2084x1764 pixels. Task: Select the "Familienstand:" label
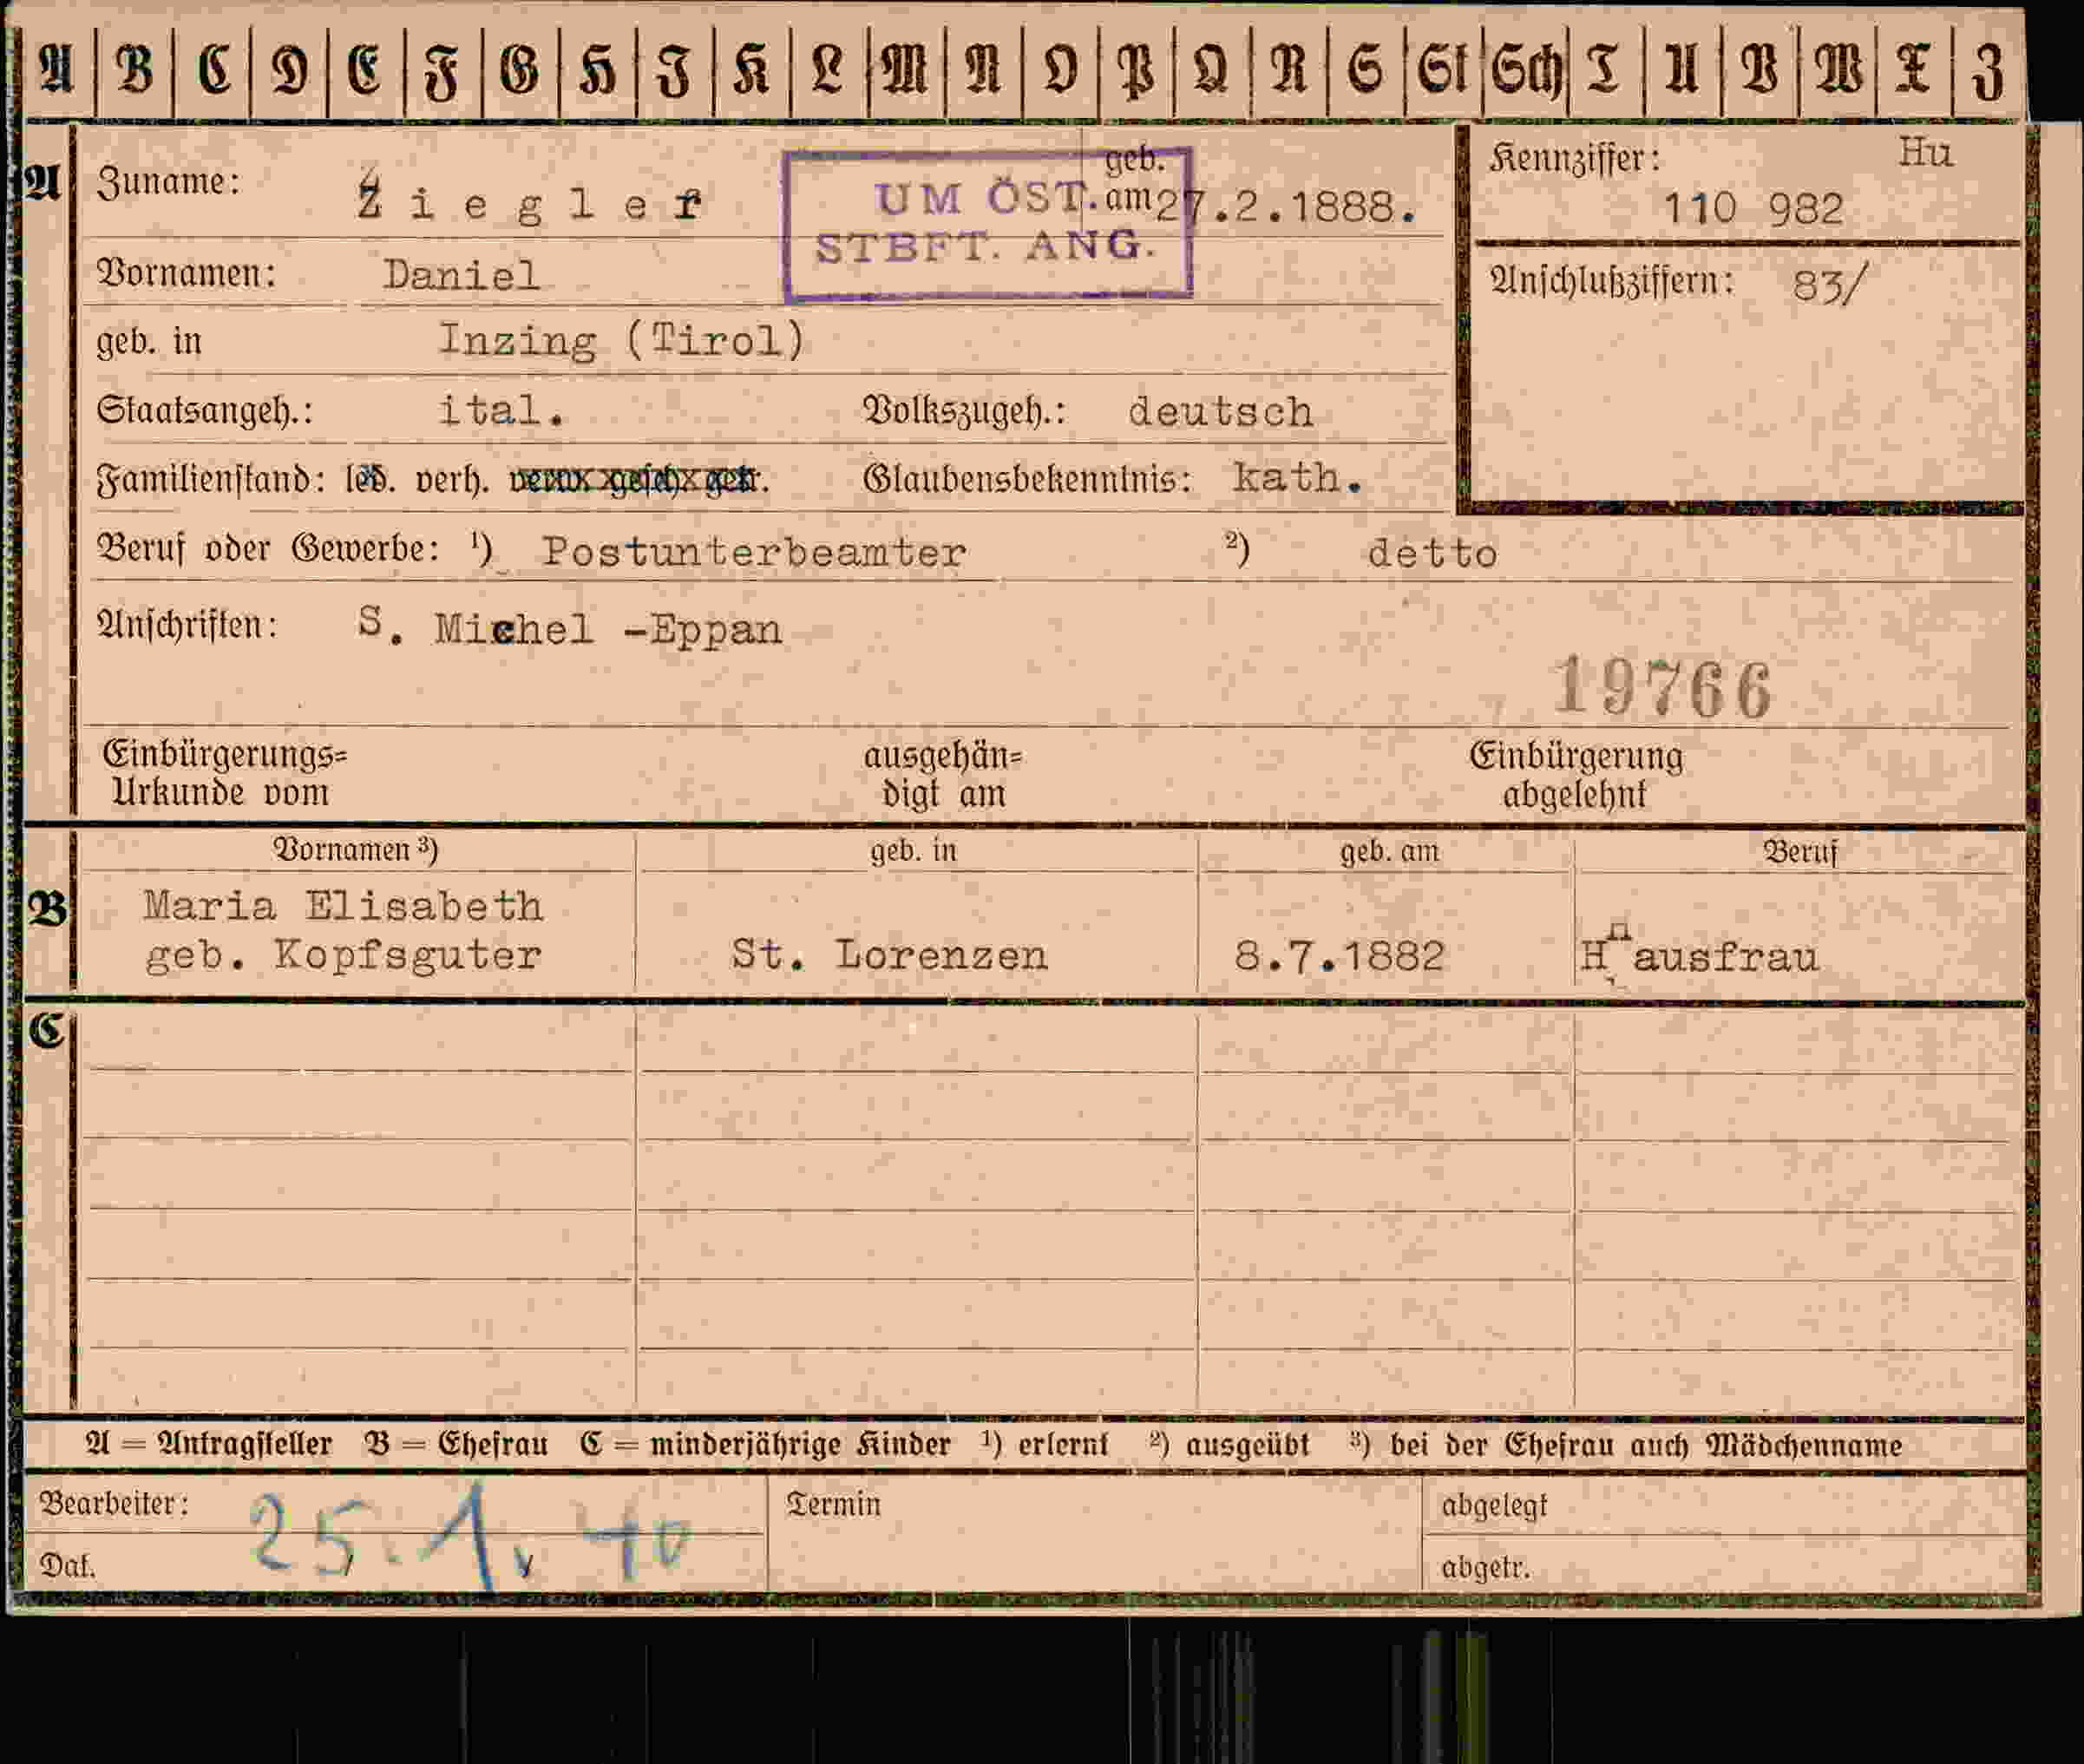click(211, 480)
